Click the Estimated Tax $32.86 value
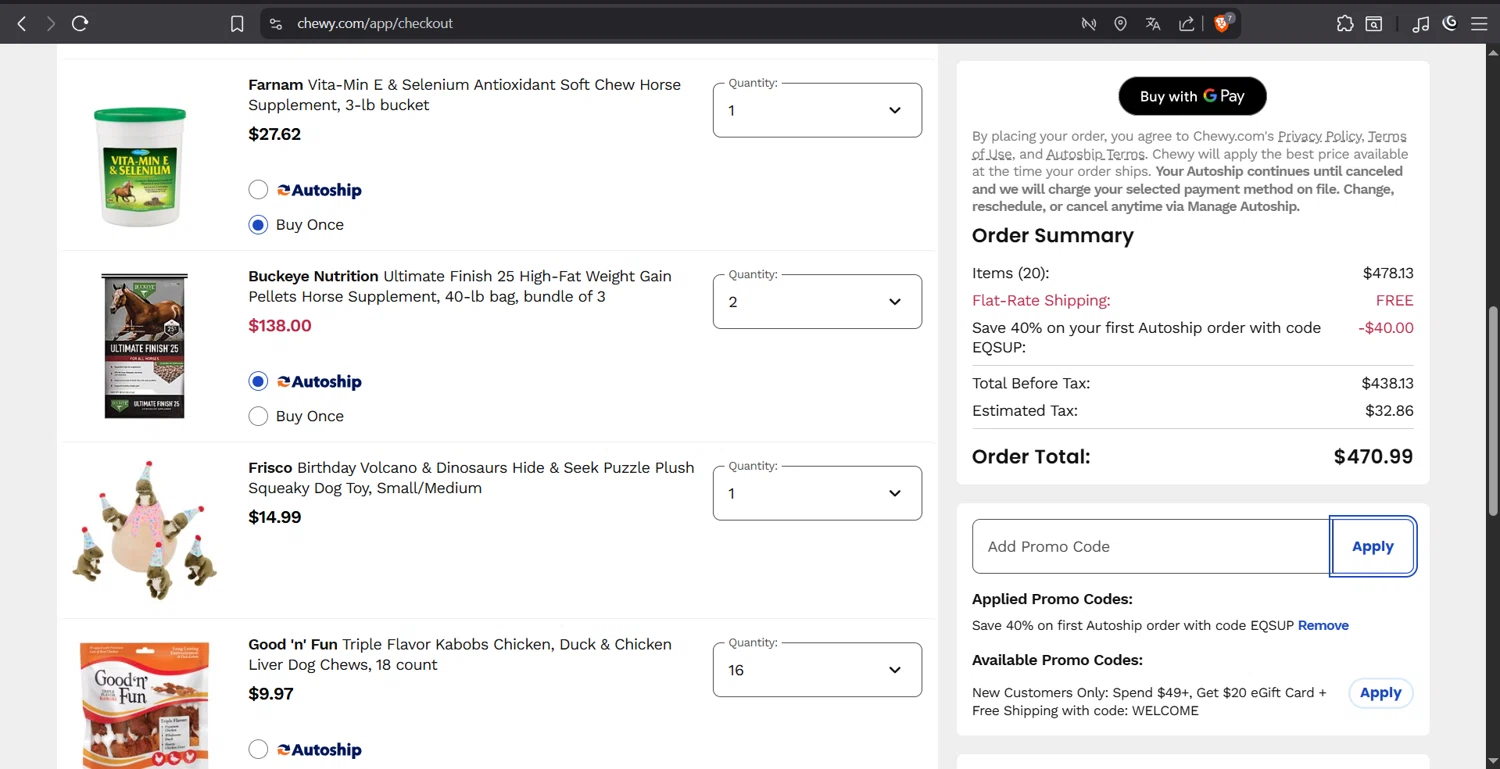 pyautogui.click(x=1389, y=411)
